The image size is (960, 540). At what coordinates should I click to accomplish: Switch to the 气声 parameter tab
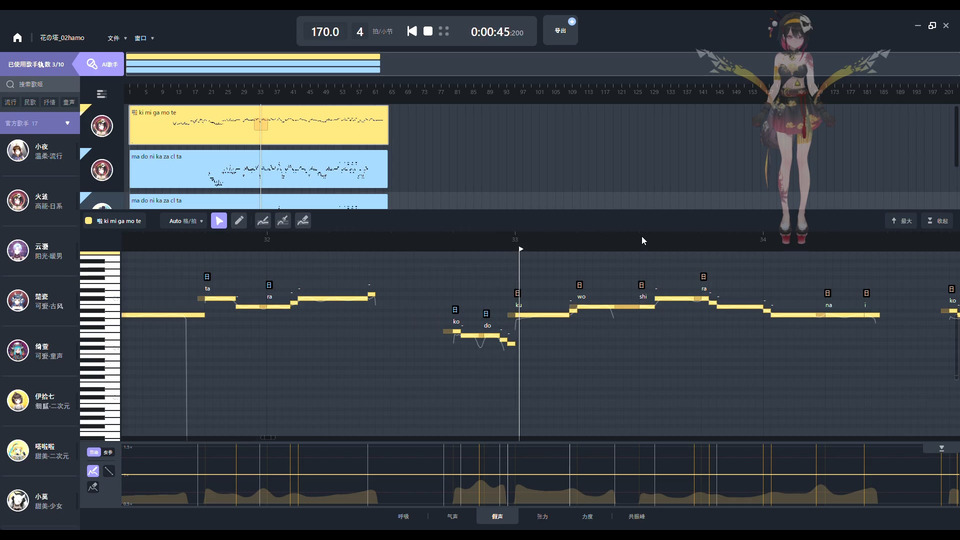point(452,517)
